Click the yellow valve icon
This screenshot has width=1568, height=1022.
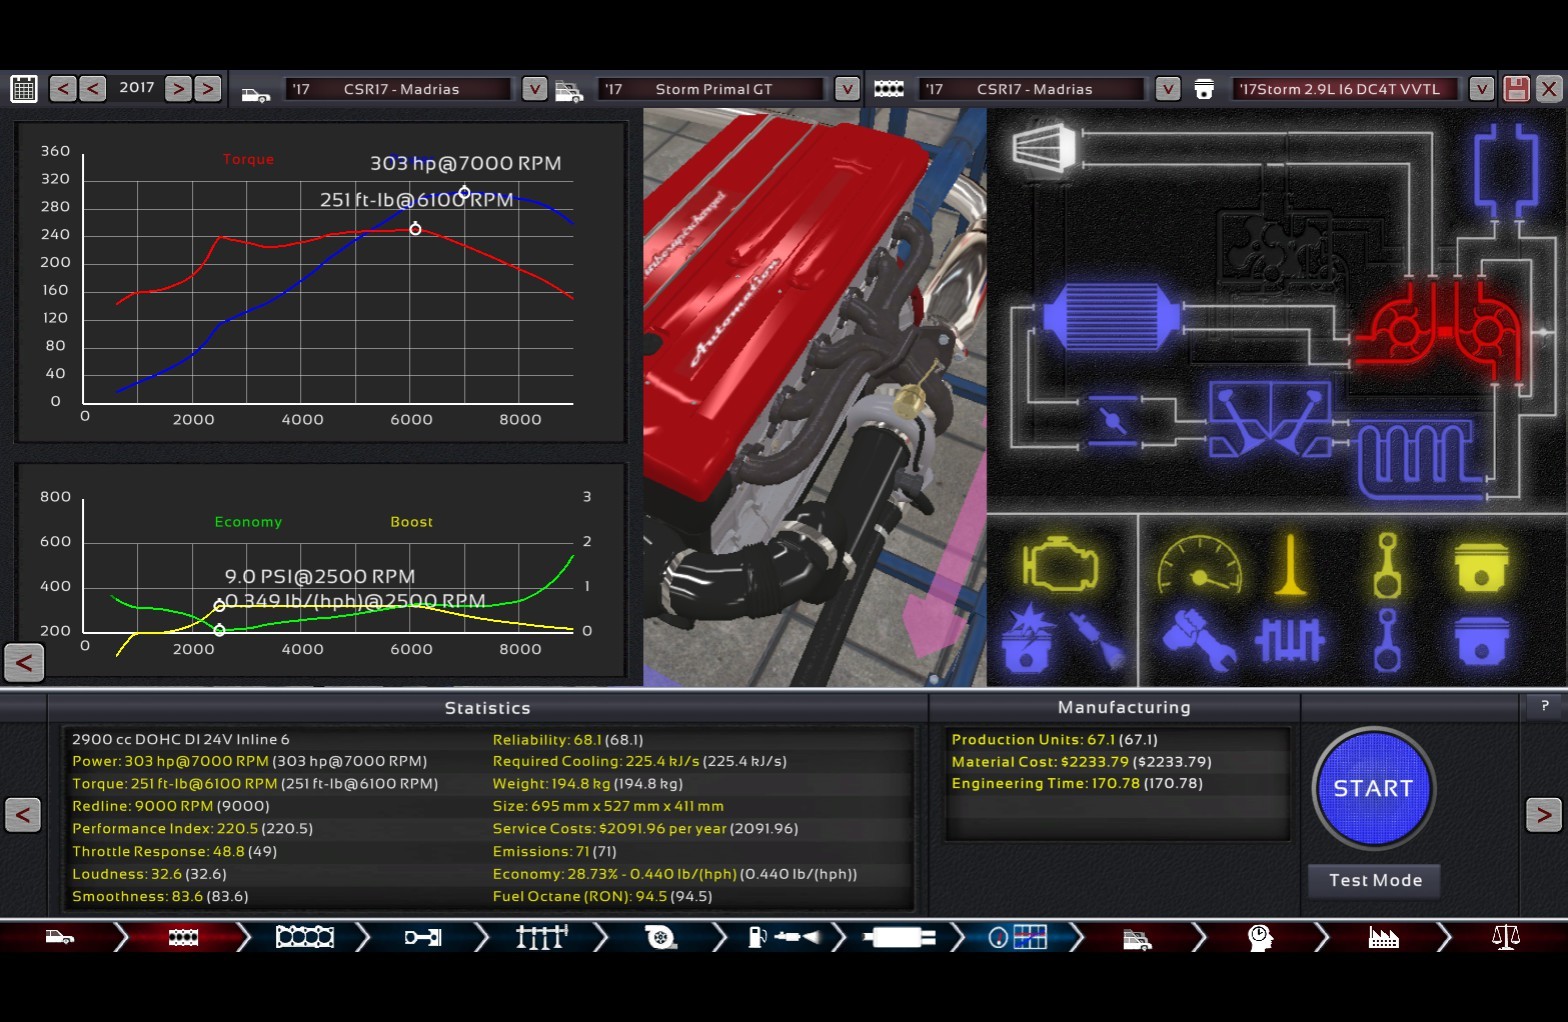[x=1290, y=565]
